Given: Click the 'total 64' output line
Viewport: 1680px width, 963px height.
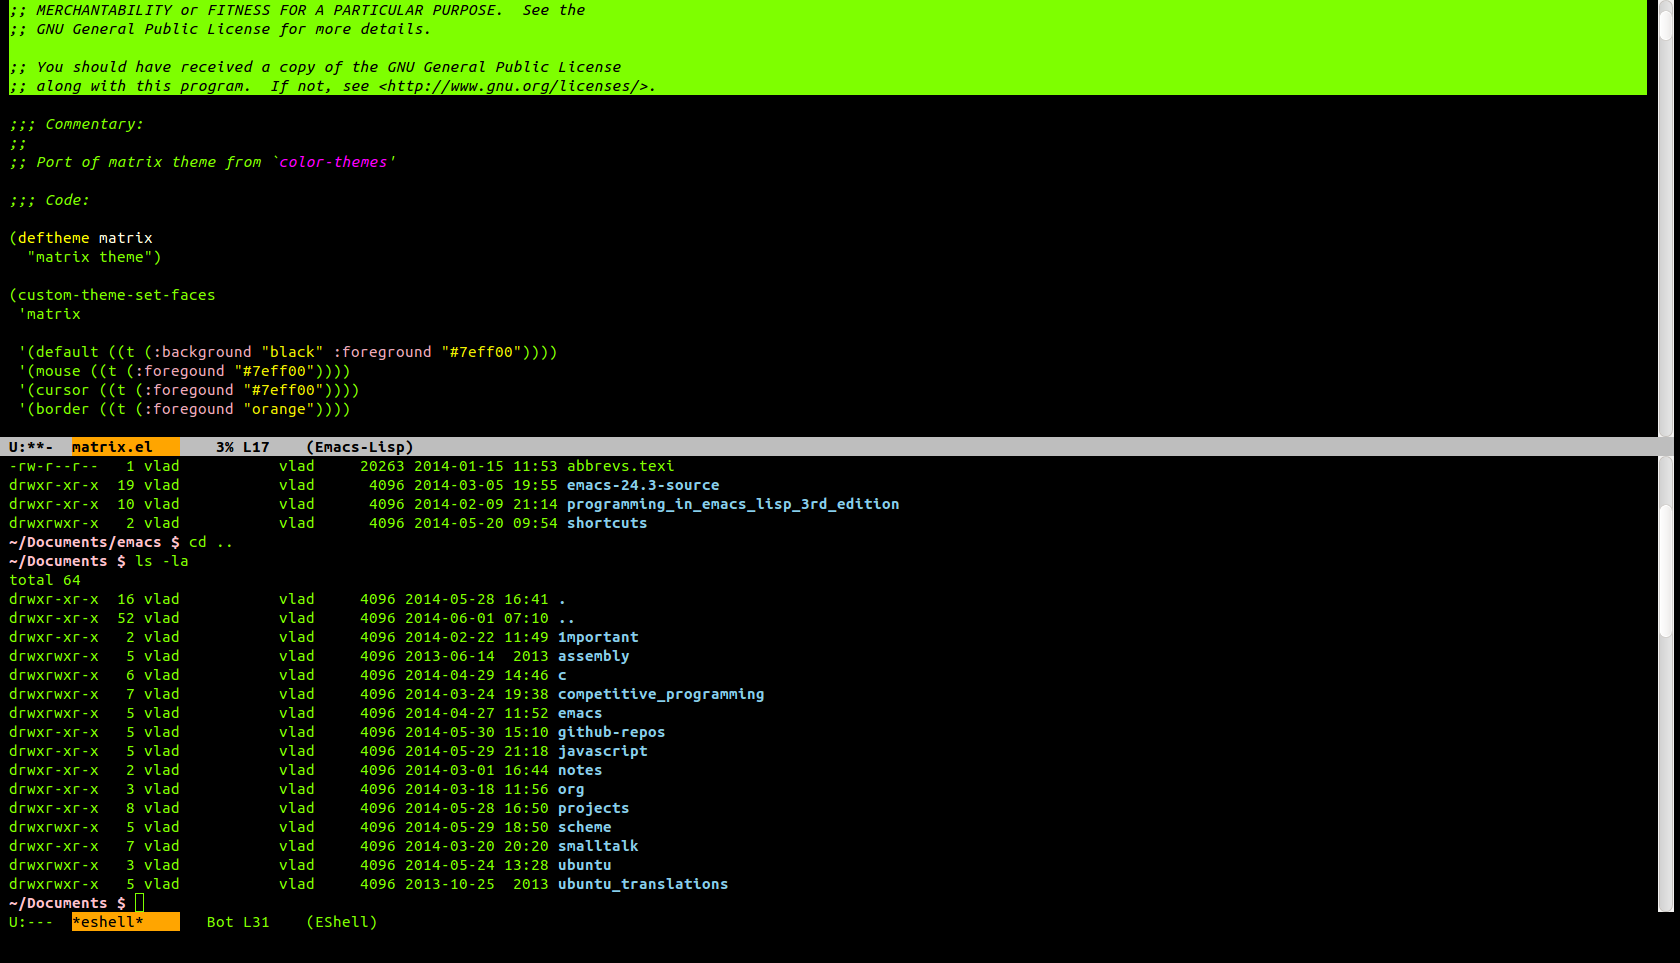Looking at the screenshot, I should point(45,580).
